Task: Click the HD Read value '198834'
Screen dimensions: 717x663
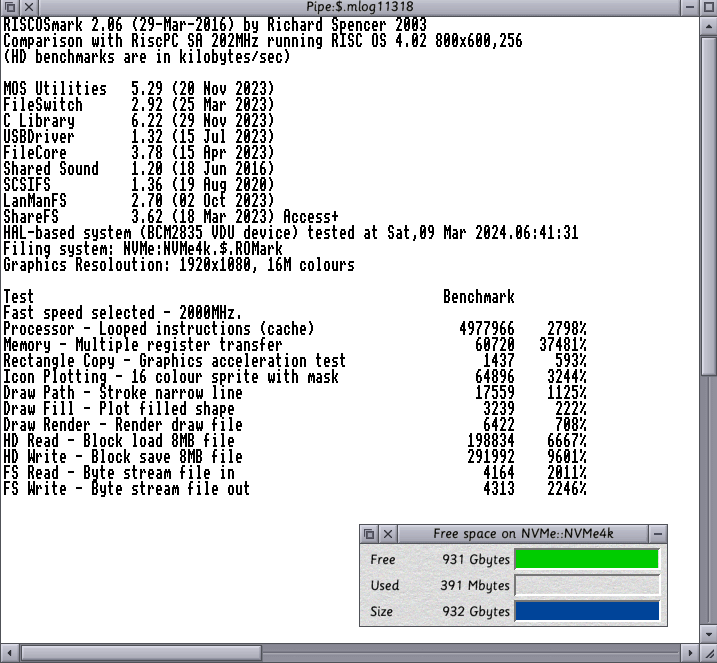Action: (491, 441)
